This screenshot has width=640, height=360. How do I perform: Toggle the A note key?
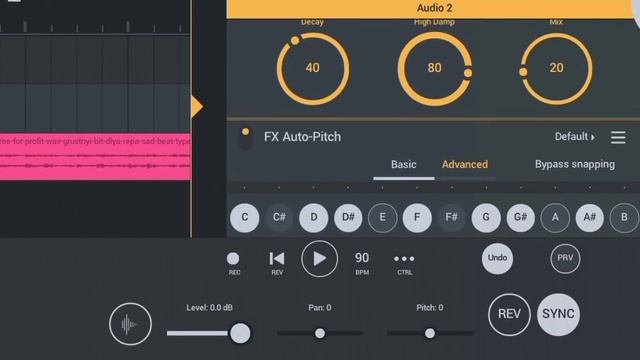(555, 217)
